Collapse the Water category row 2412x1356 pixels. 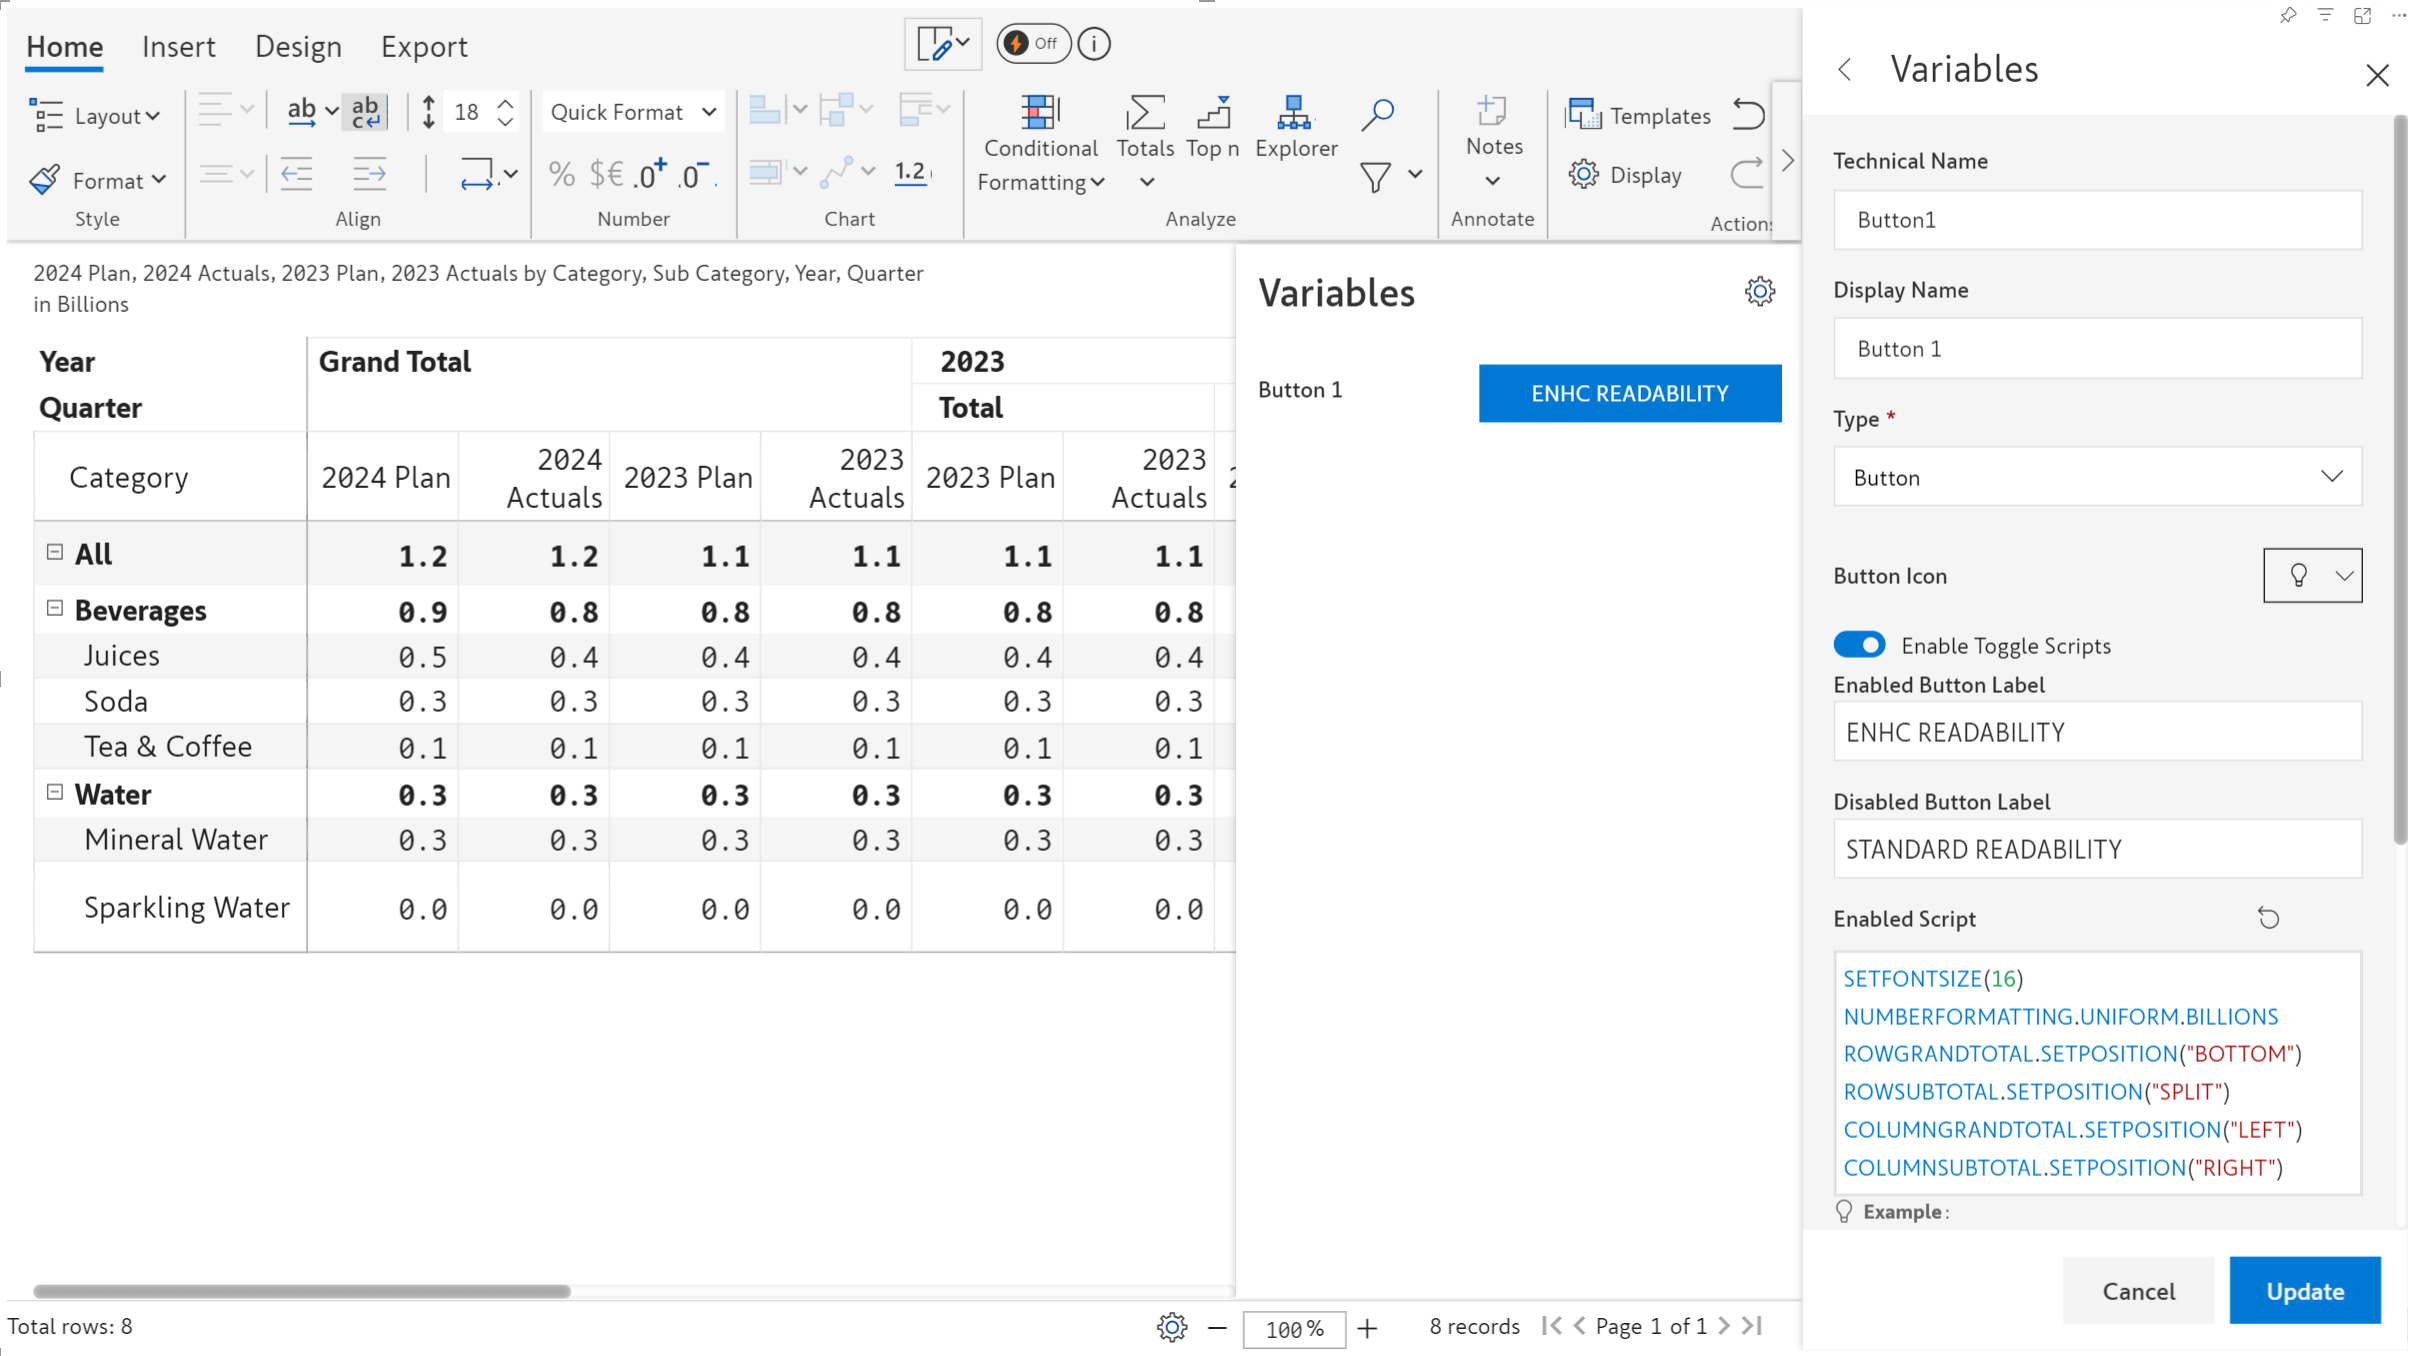click(x=55, y=793)
